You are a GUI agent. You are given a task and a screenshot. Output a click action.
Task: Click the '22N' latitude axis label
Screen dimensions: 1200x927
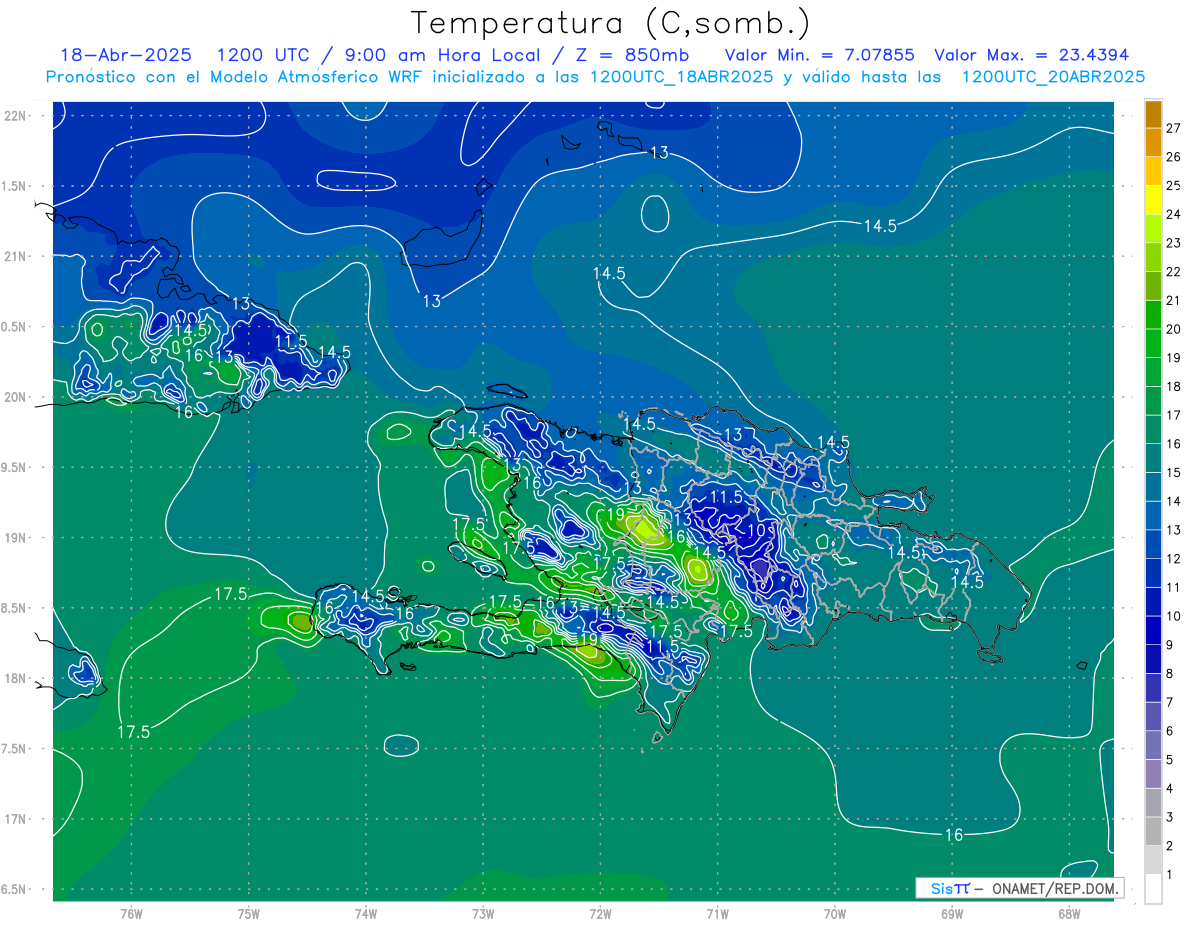[16, 116]
